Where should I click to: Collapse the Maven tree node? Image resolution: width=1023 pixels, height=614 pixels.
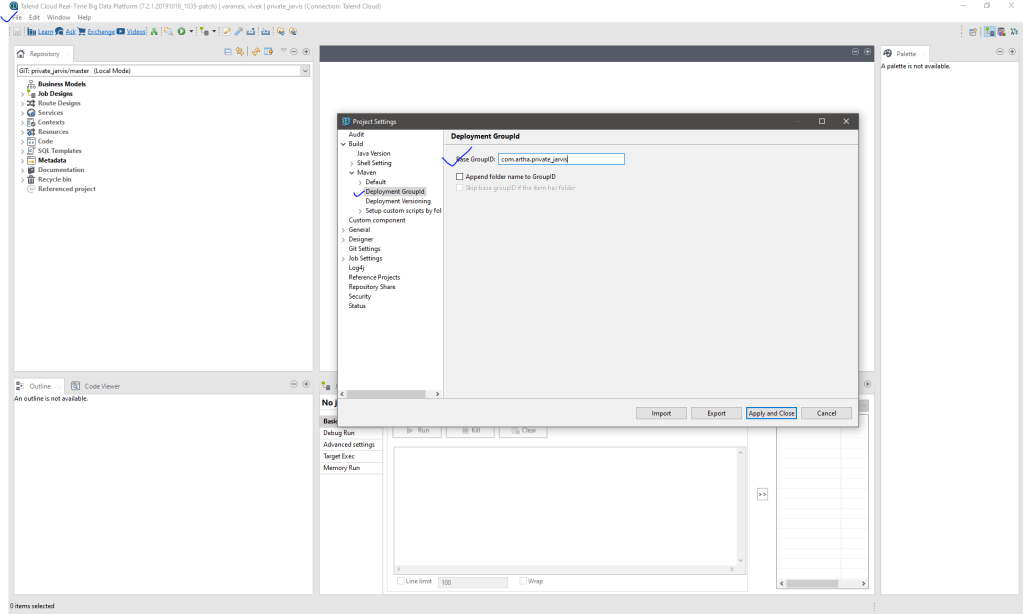(x=352, y=173)
